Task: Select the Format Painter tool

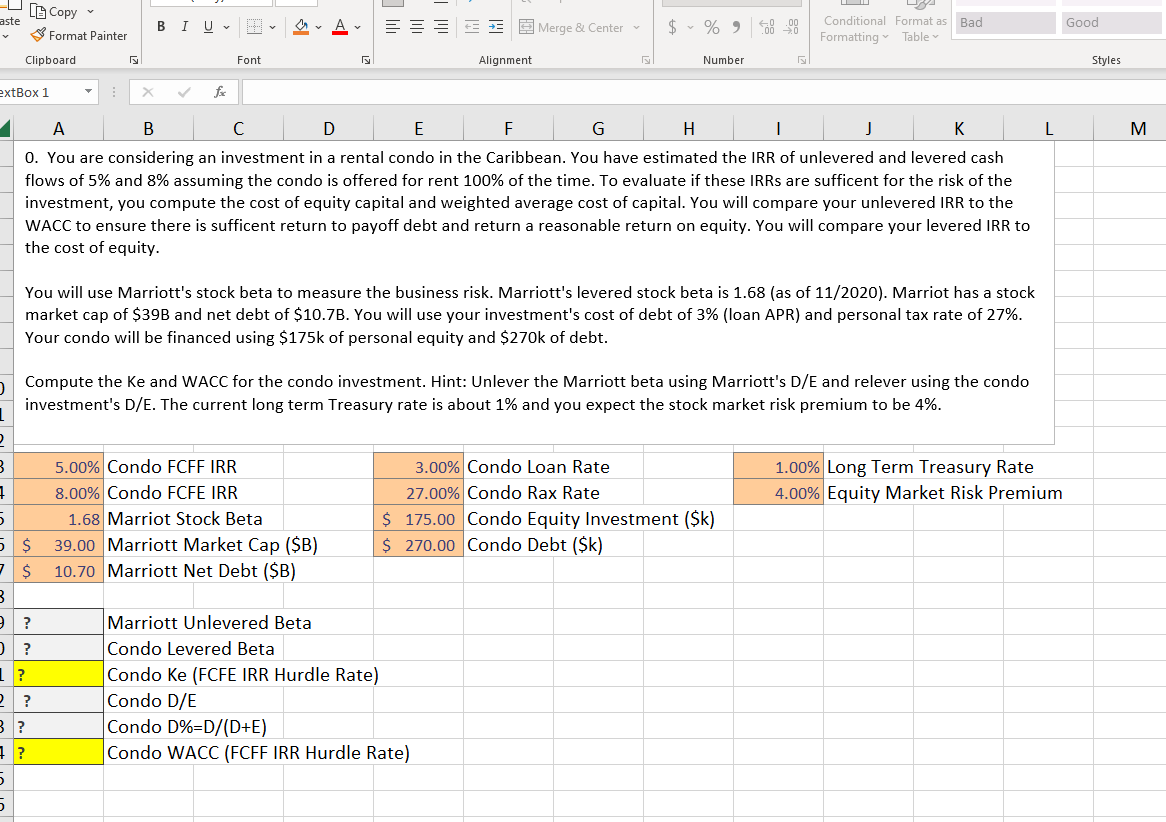Action: tap(80, 36)
